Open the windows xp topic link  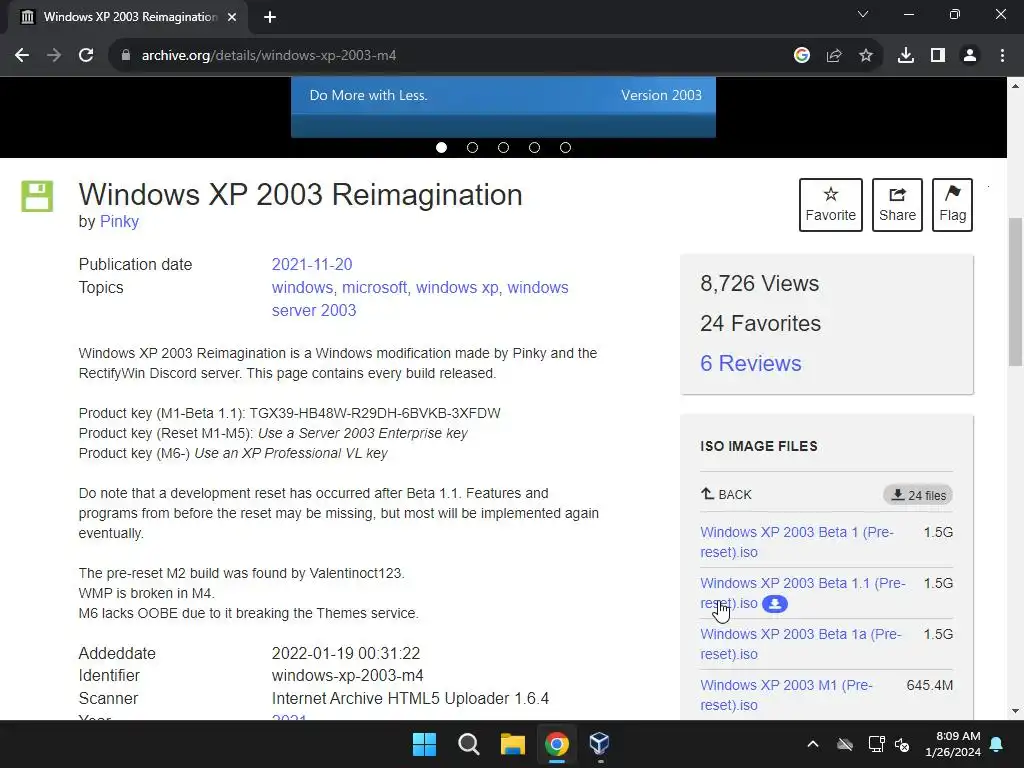point(457,287)
